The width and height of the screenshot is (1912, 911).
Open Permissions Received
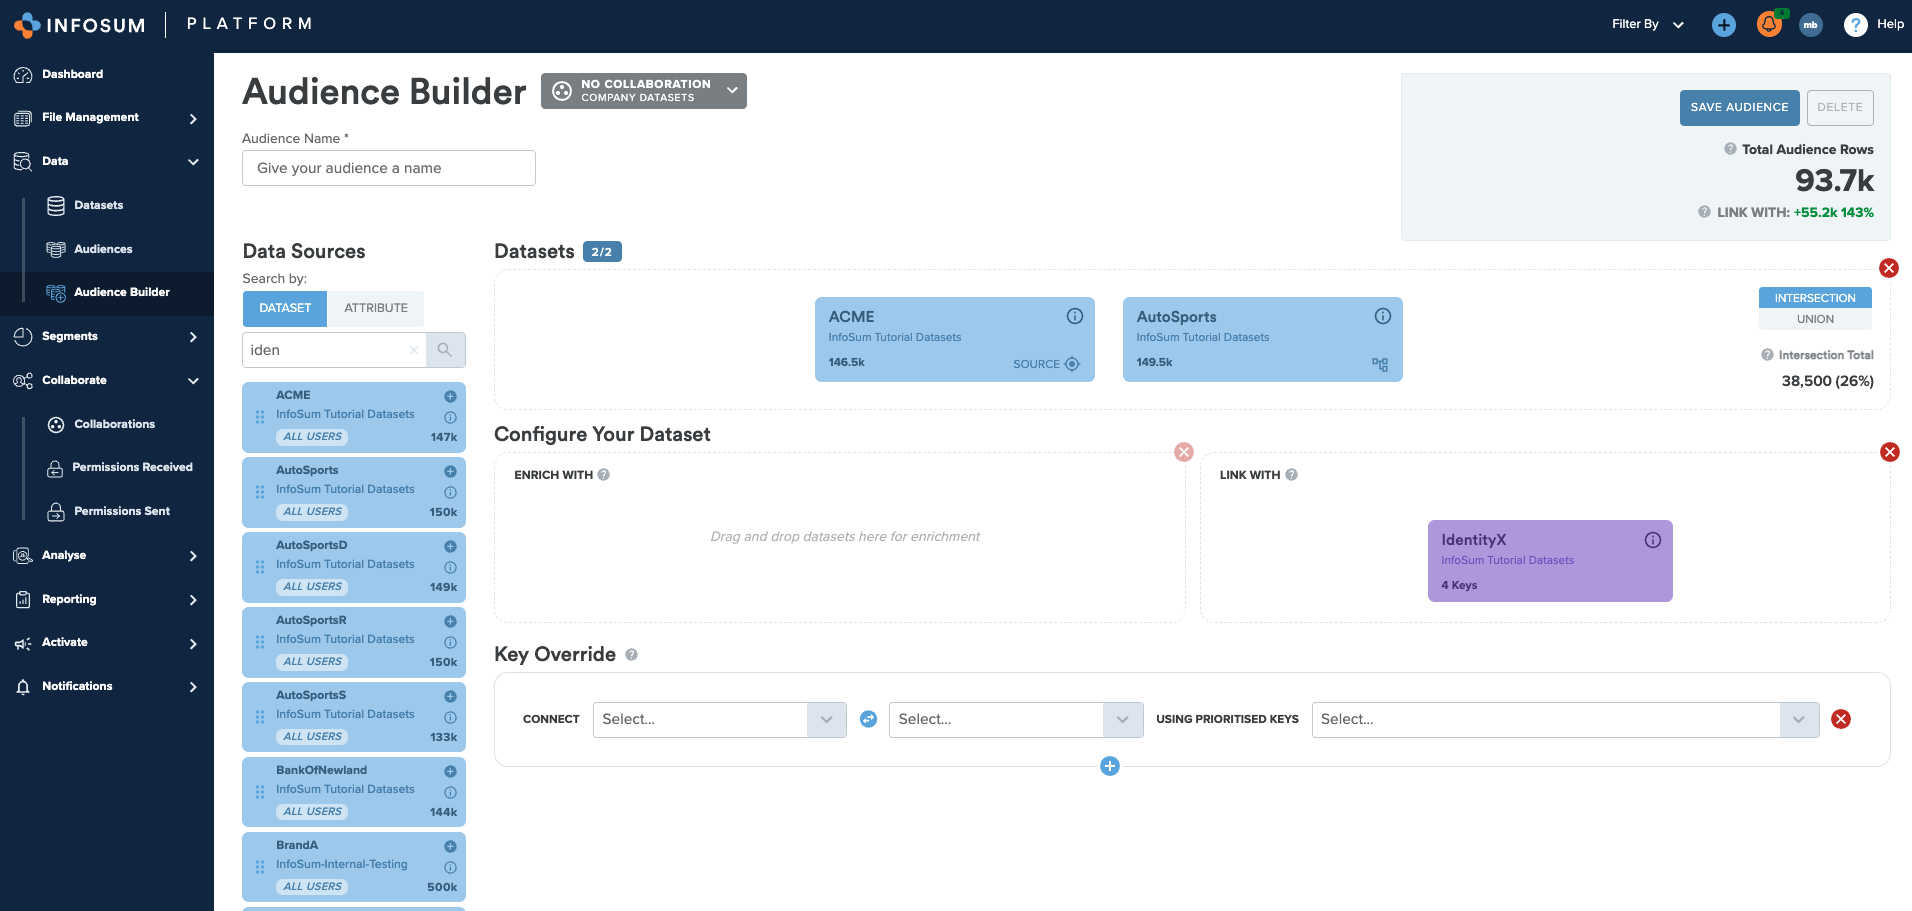click(132, 467)
